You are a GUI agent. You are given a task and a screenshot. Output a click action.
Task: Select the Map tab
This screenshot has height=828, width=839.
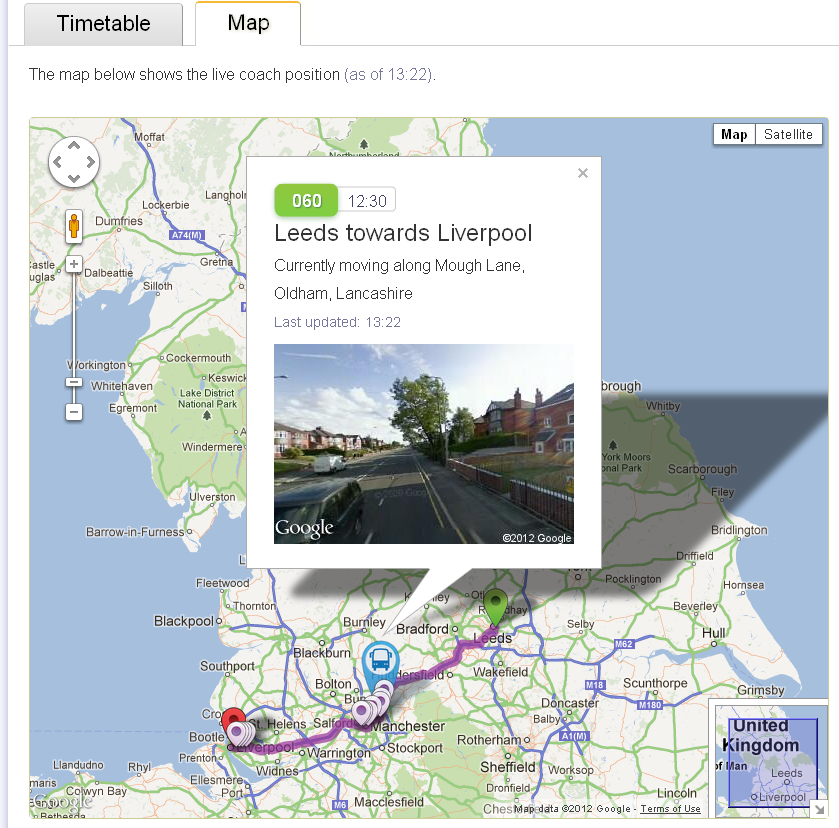[x=248, y=24]
